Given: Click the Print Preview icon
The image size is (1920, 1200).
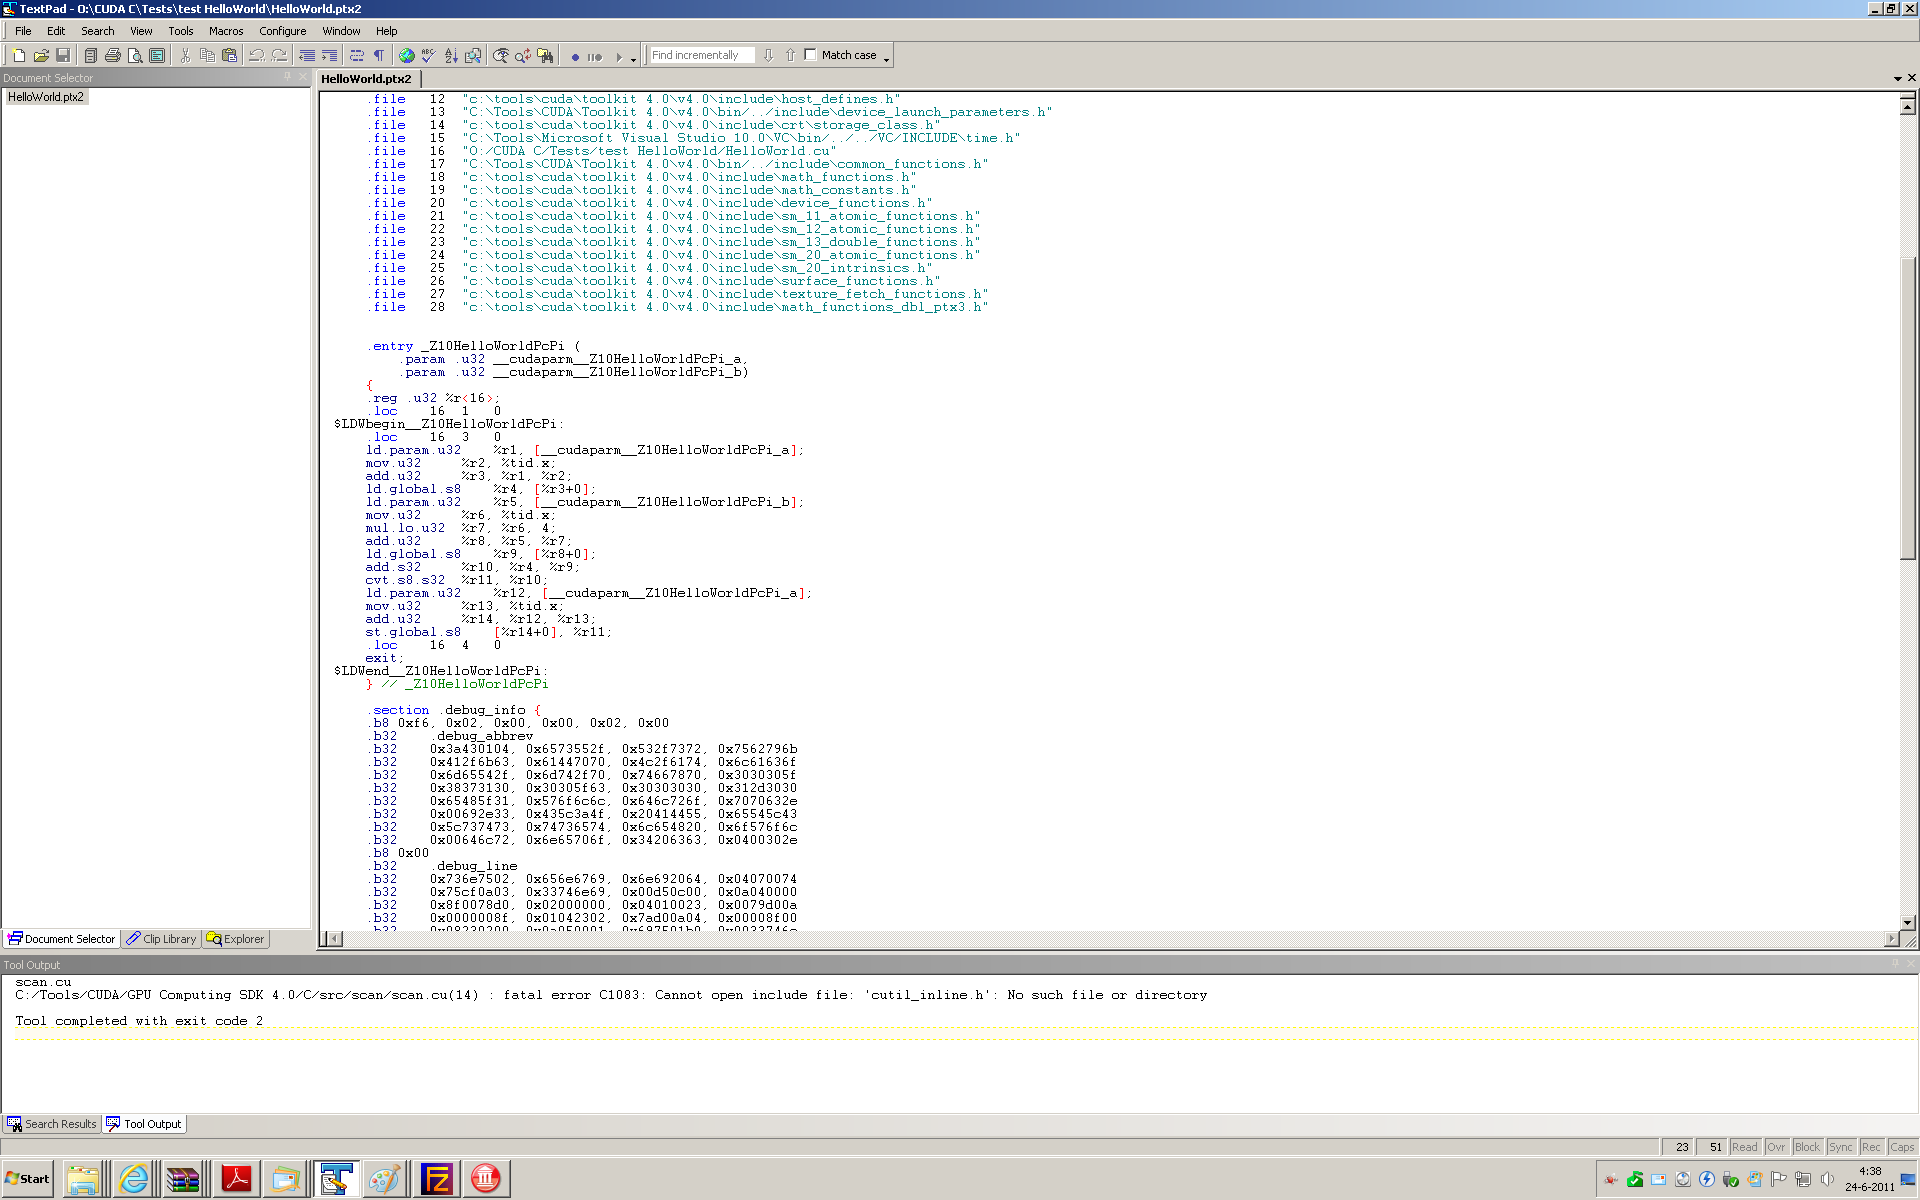Looking at the screenshot, I should click(135, 56).
